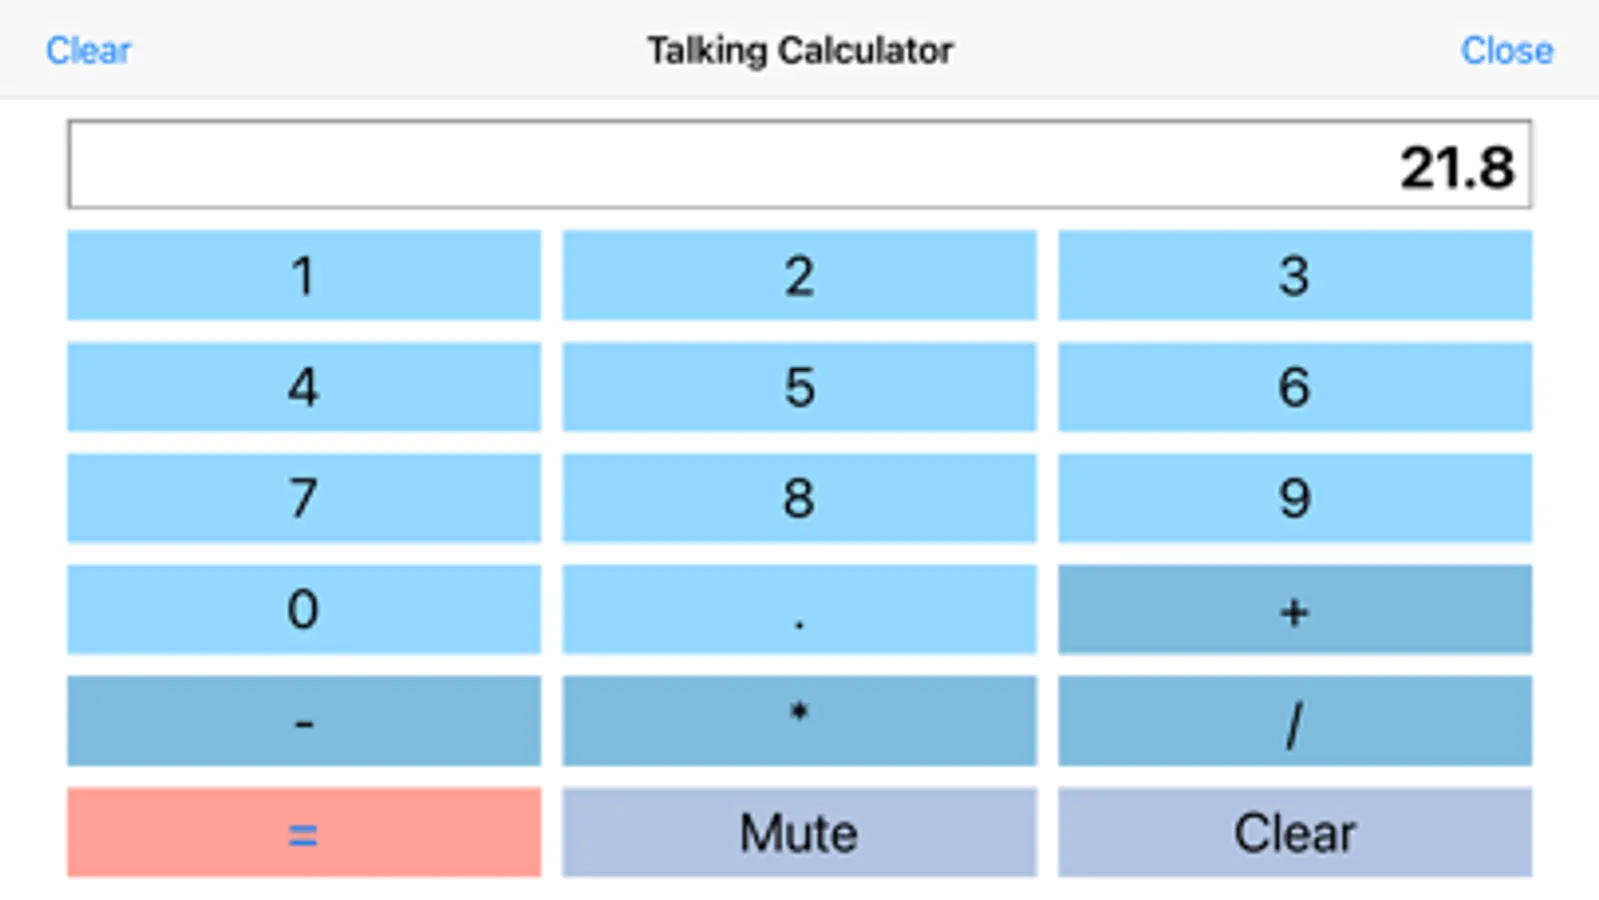Tap the digit 8 button
This screenshot has width=1599, height=900.
click(798, 498)
